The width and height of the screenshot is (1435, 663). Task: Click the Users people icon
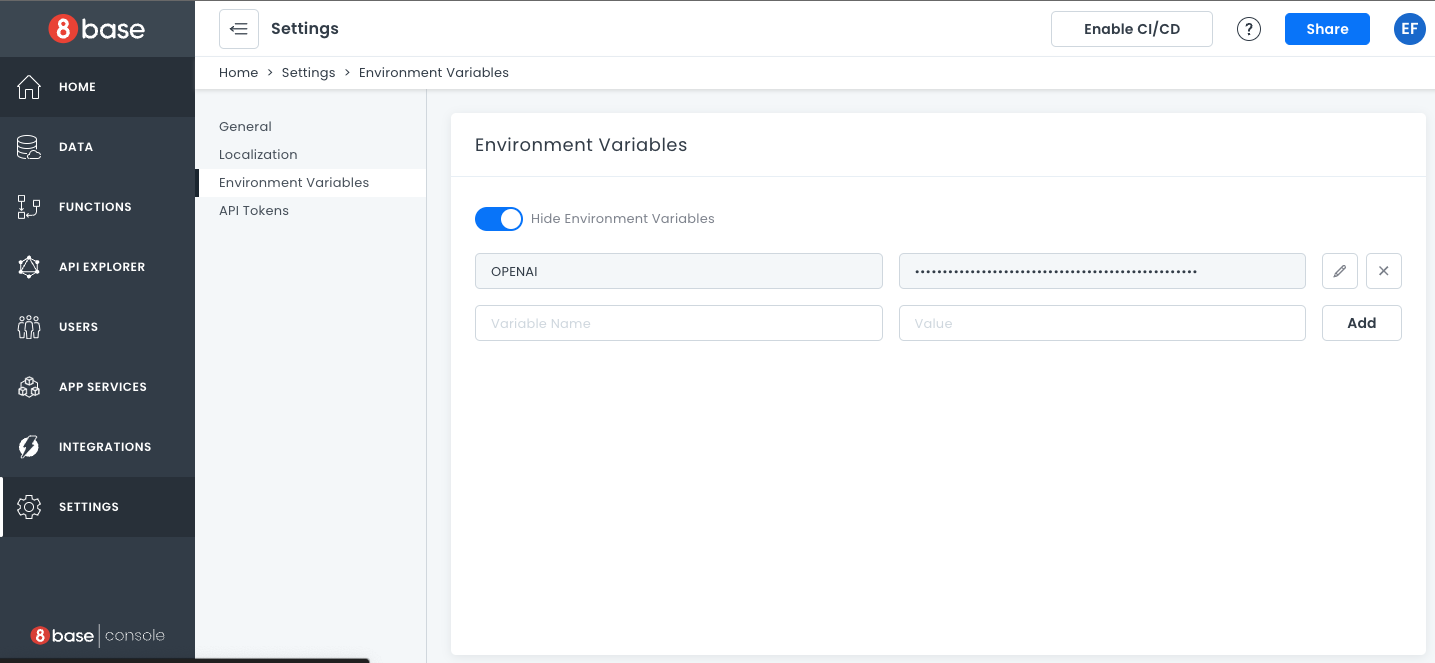[29, 327]
